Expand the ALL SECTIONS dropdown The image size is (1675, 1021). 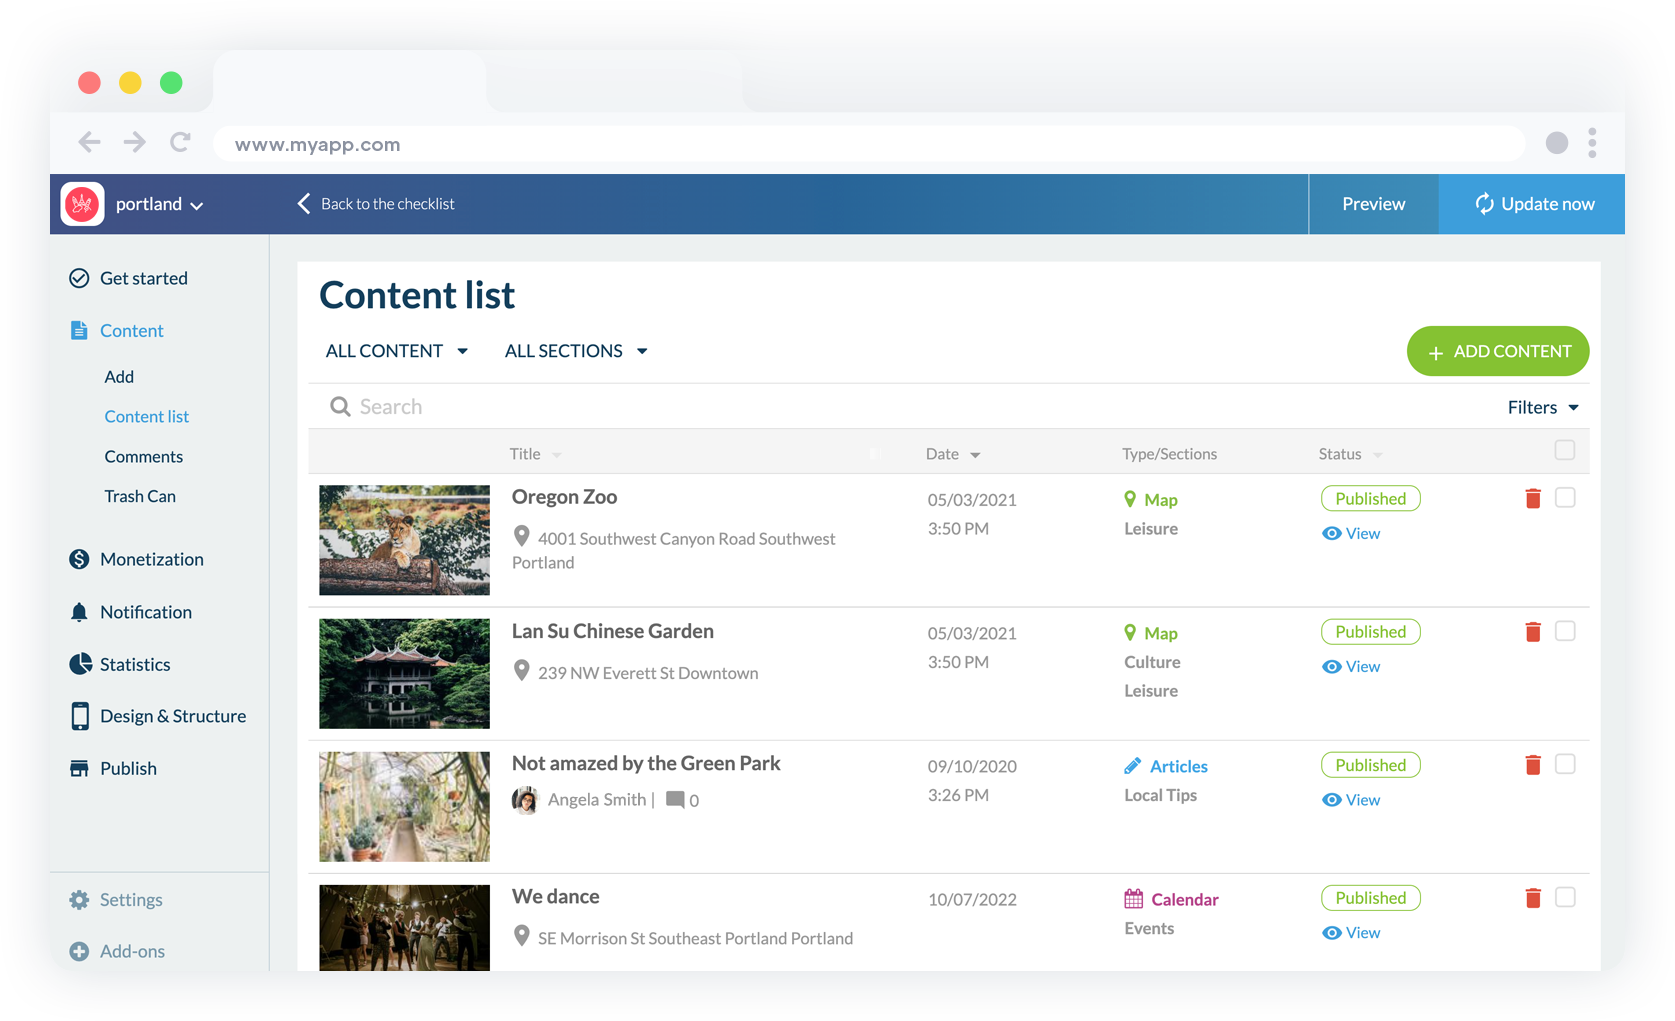576,350
